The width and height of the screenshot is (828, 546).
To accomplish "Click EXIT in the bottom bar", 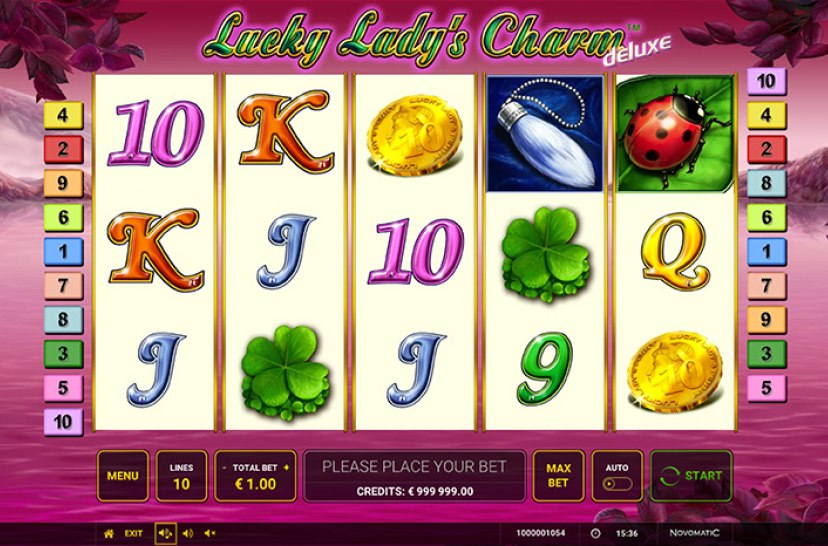I will pyautogui.click(x=133, y=533).
